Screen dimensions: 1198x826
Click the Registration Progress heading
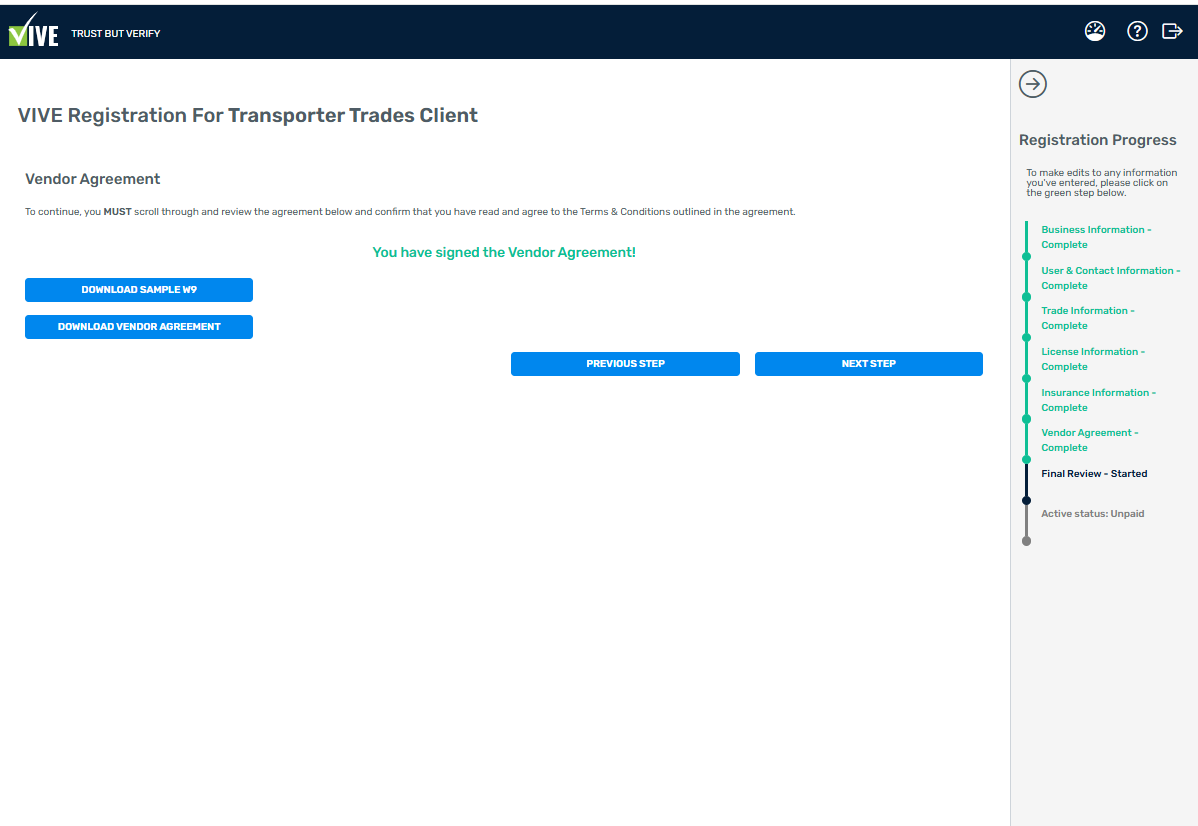pyautogui.click(x=1097, y=140)
